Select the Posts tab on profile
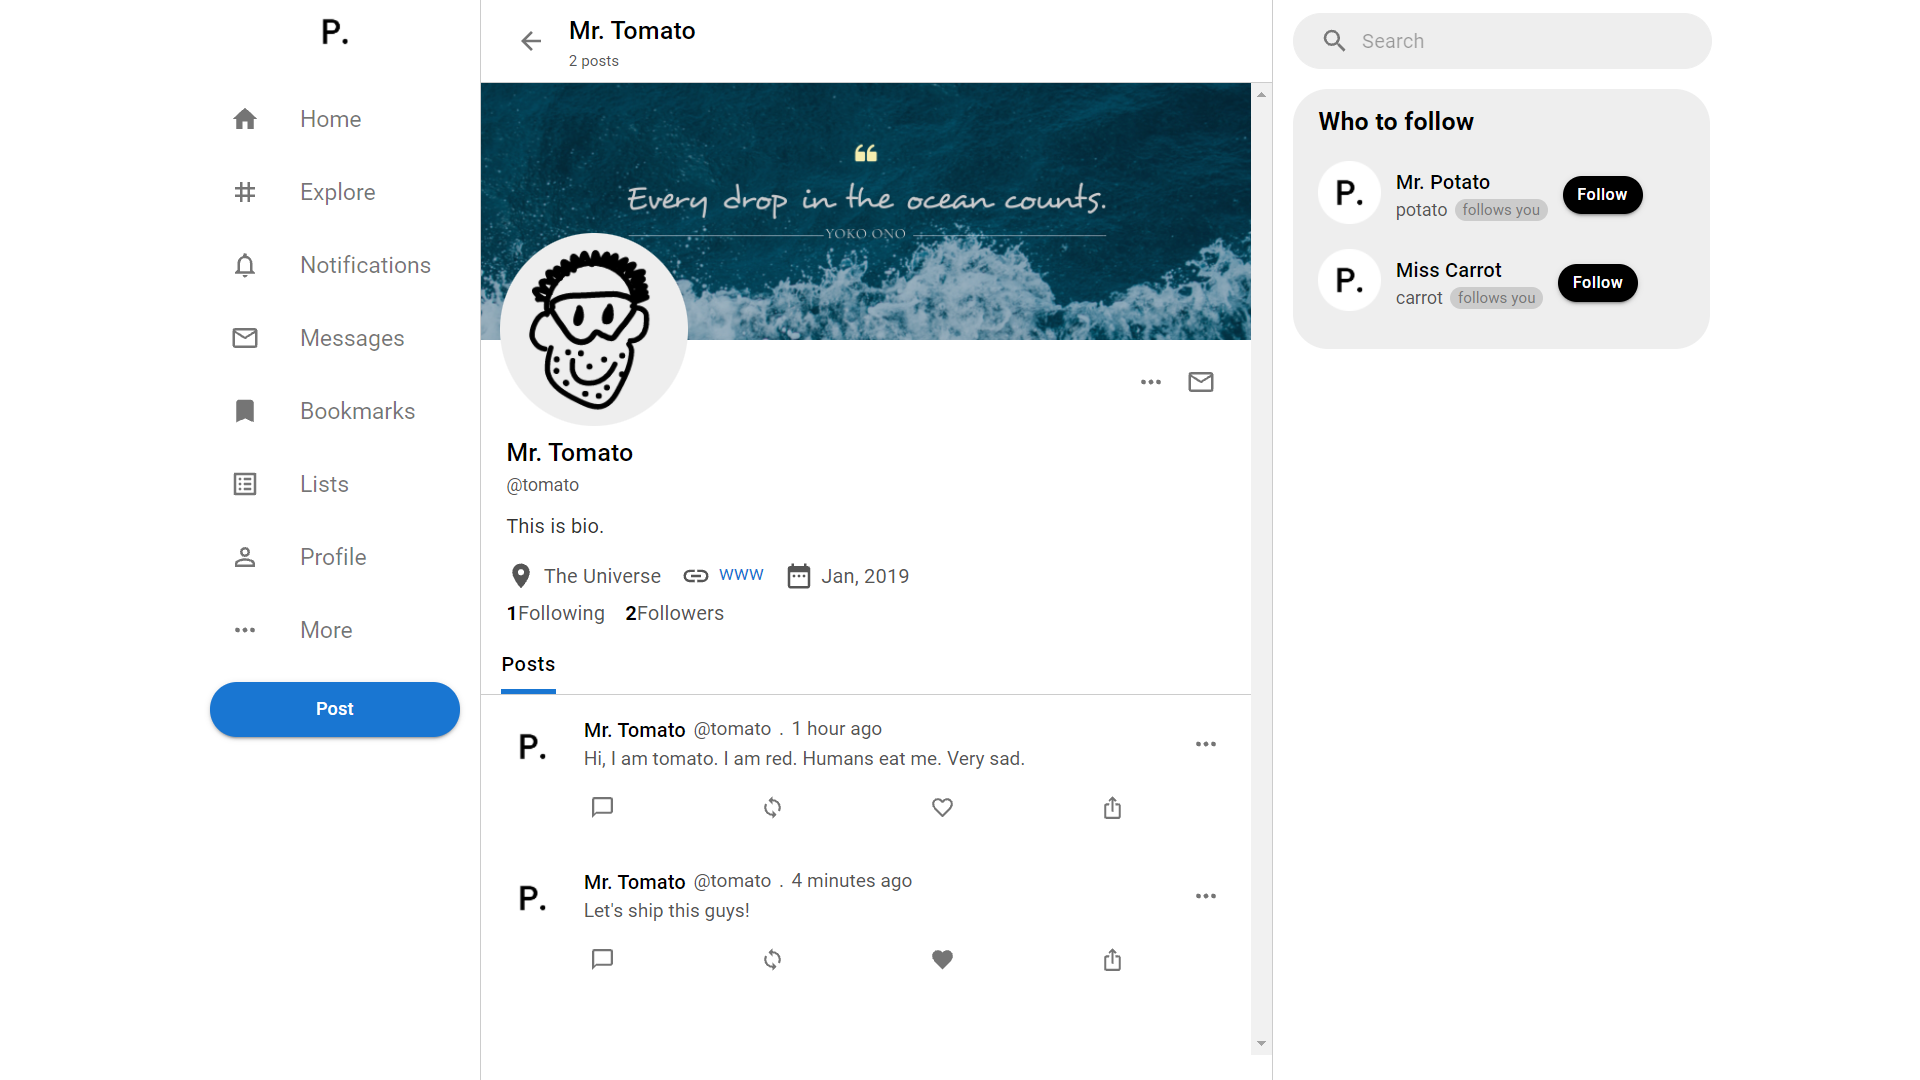 (527, 663)
